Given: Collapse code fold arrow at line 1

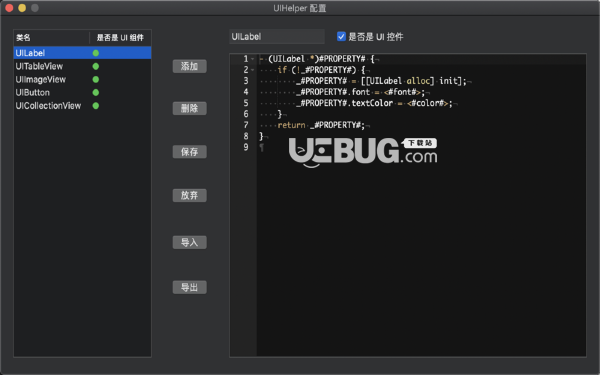Looking at the screenshot, I should tap(253, 59).
